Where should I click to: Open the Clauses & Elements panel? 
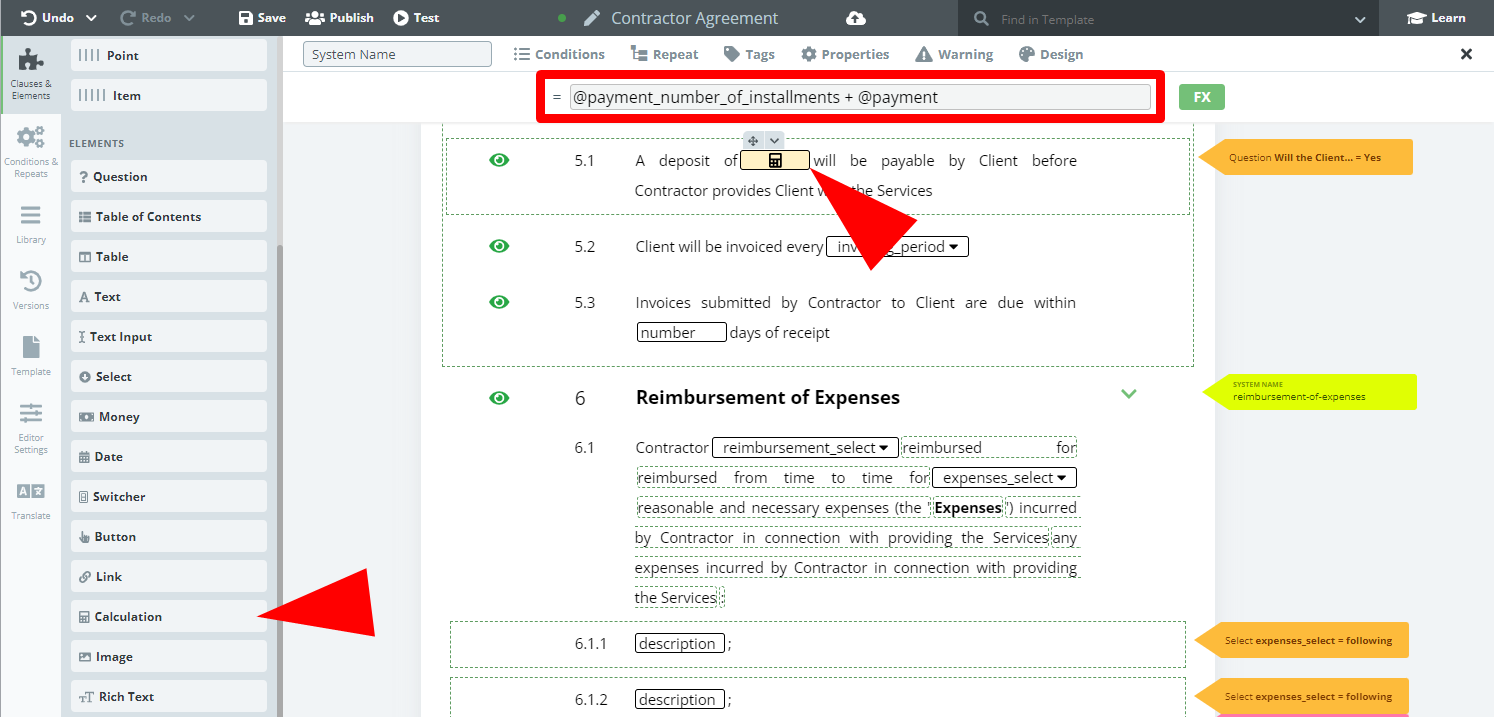(x=31, y=73)
